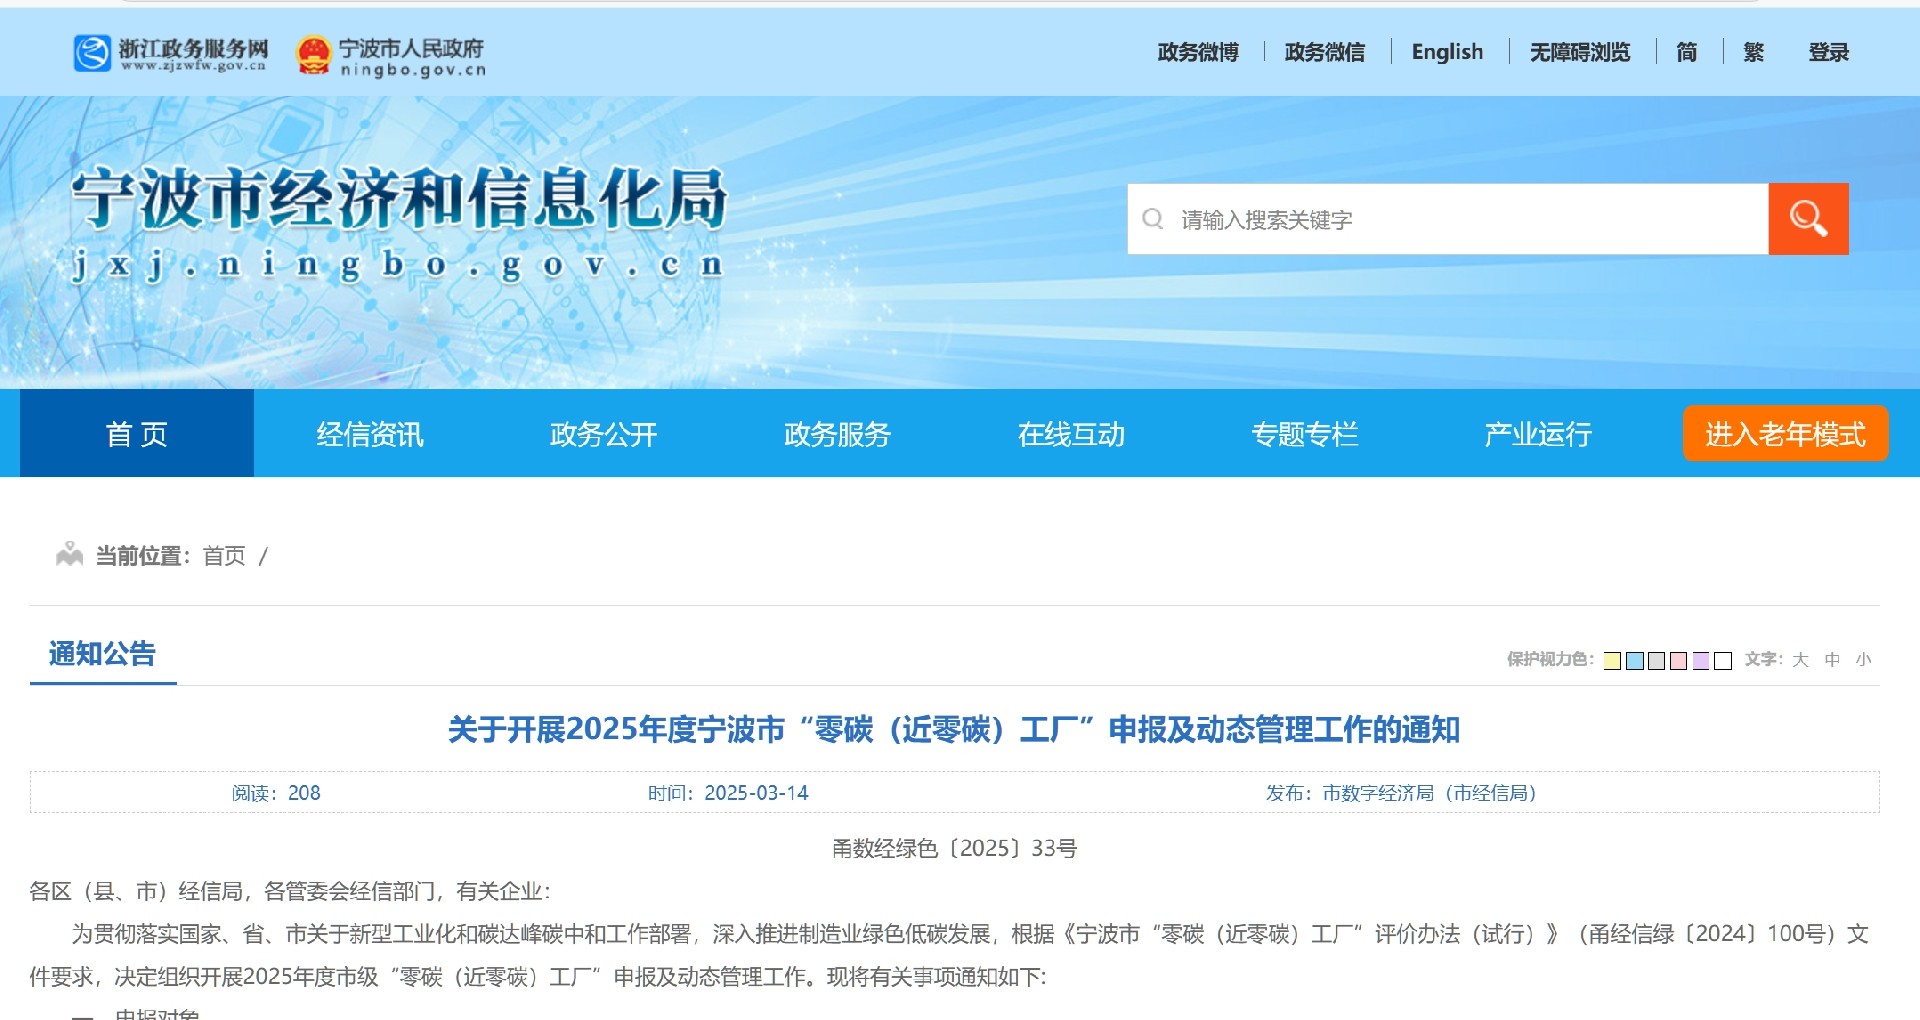Click the home icon beside 当前位置

[69, 555]
